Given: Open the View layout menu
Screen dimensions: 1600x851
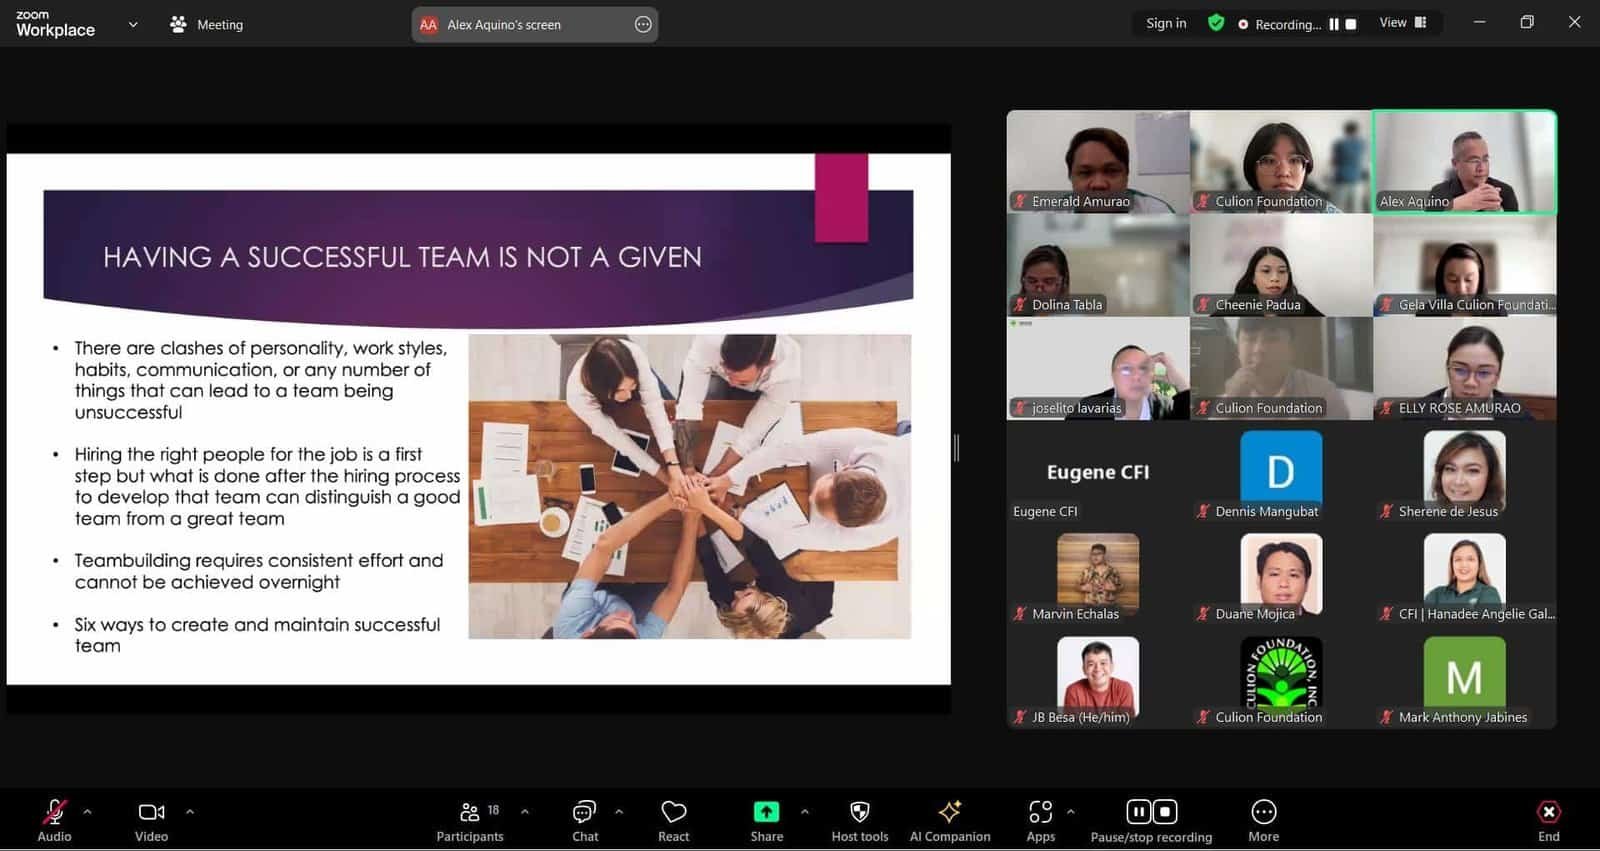Looking at the screenshot, I should pyautogui.click(x=1403, y=23).
